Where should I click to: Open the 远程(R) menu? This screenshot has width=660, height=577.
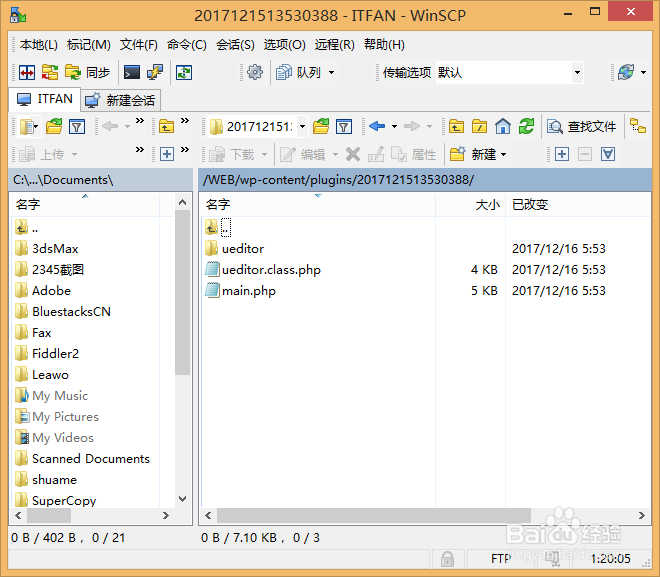click(x=335, y=45)
